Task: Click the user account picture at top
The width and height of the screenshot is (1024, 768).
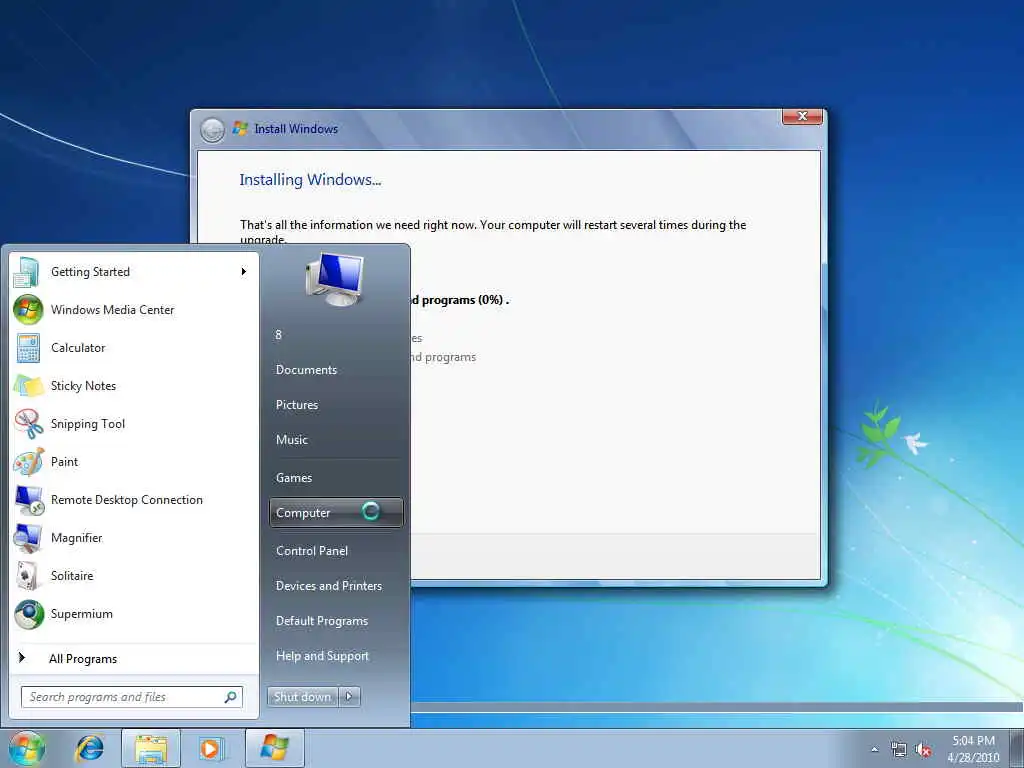Action: [334, 280]
